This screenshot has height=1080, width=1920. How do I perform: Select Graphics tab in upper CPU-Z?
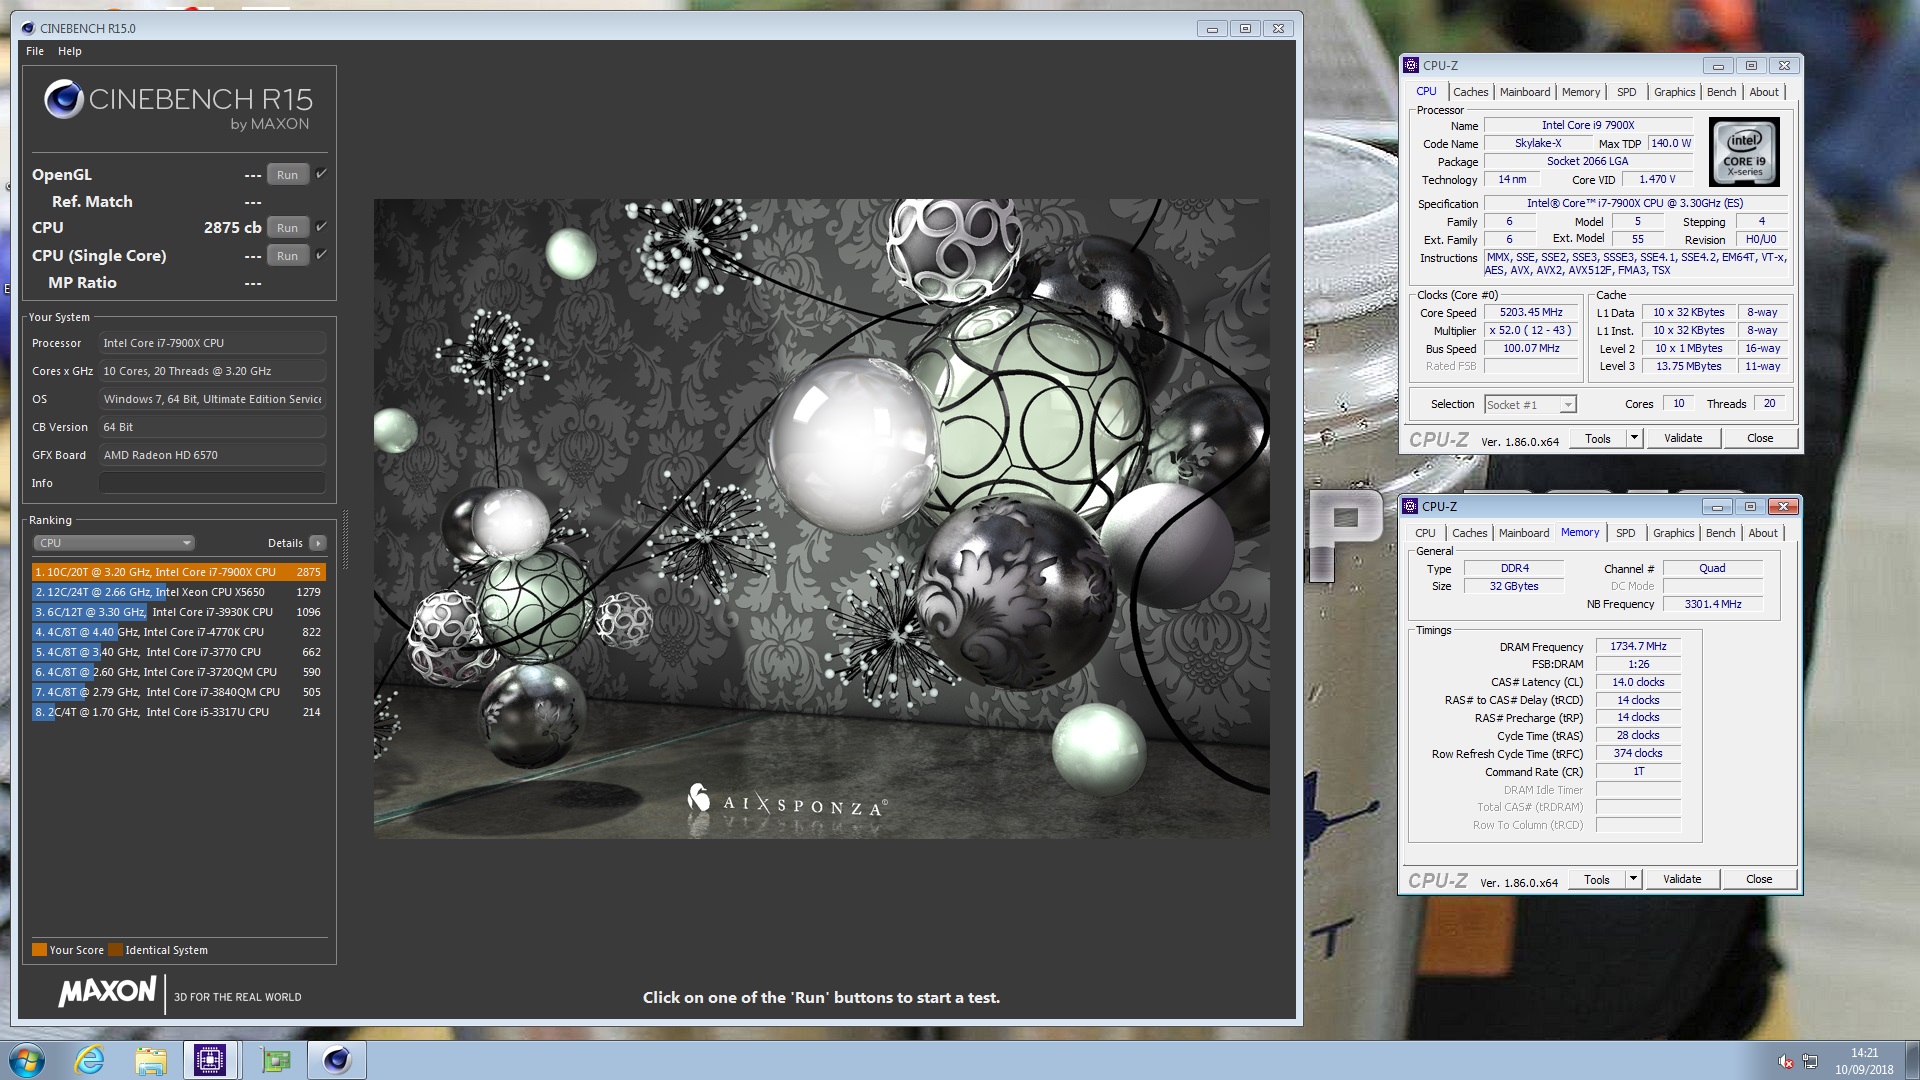coord(1674,92)
